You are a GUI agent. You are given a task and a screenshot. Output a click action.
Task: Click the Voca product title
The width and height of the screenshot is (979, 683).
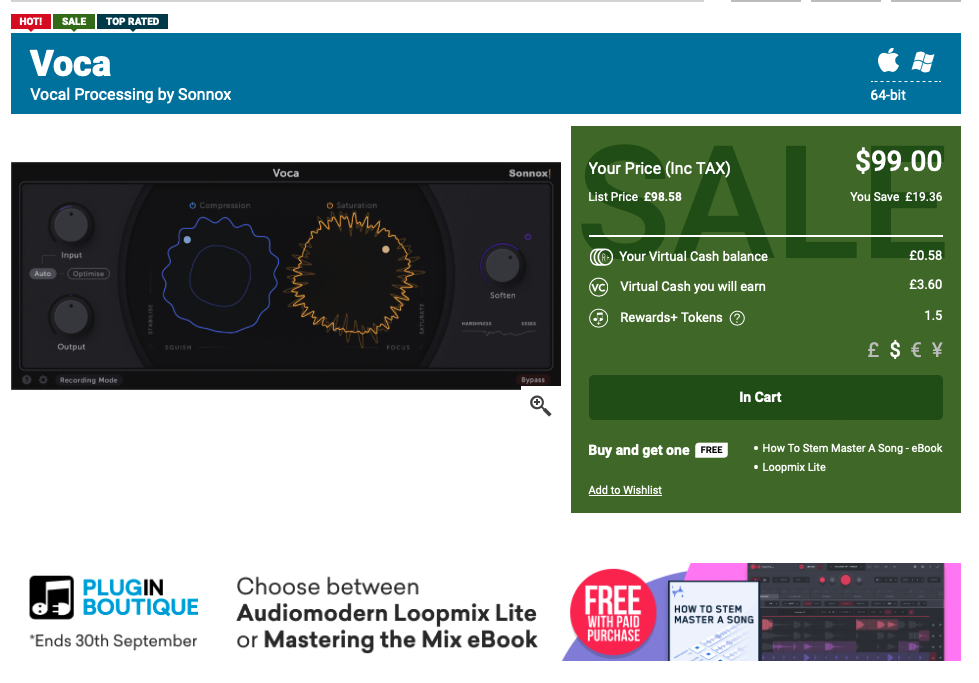71,63
